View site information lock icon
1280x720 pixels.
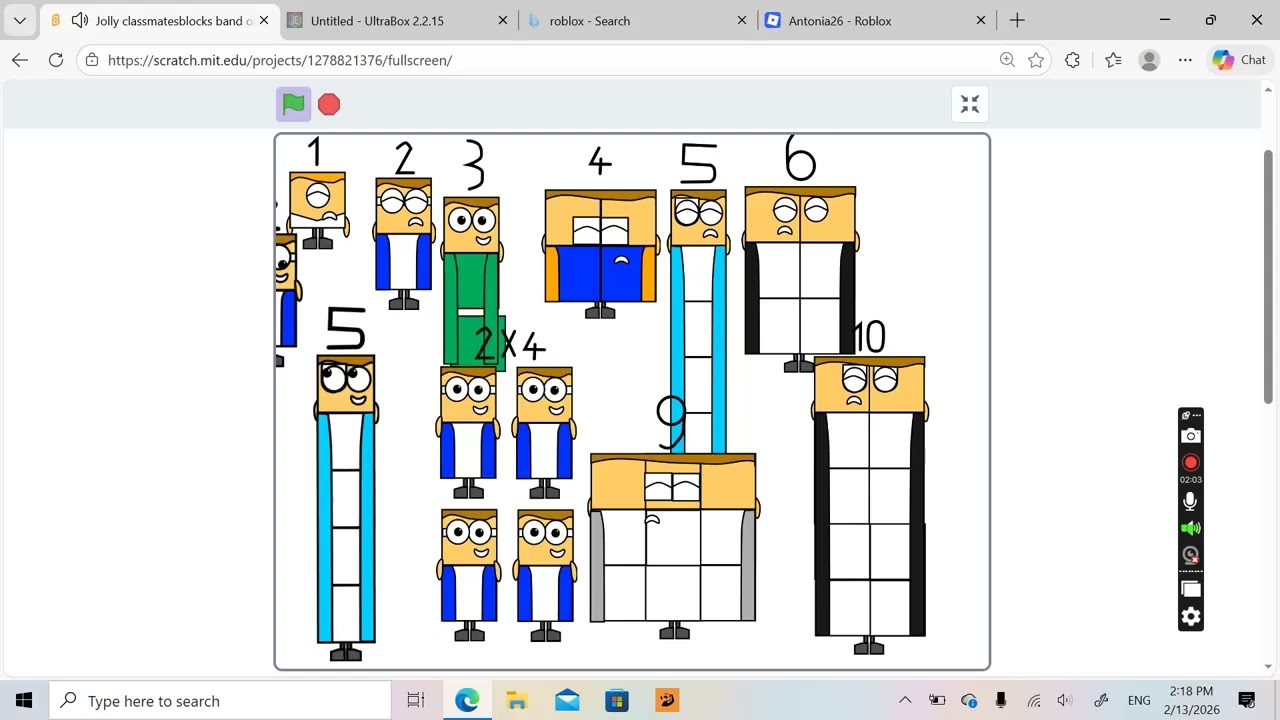[92, 60]
